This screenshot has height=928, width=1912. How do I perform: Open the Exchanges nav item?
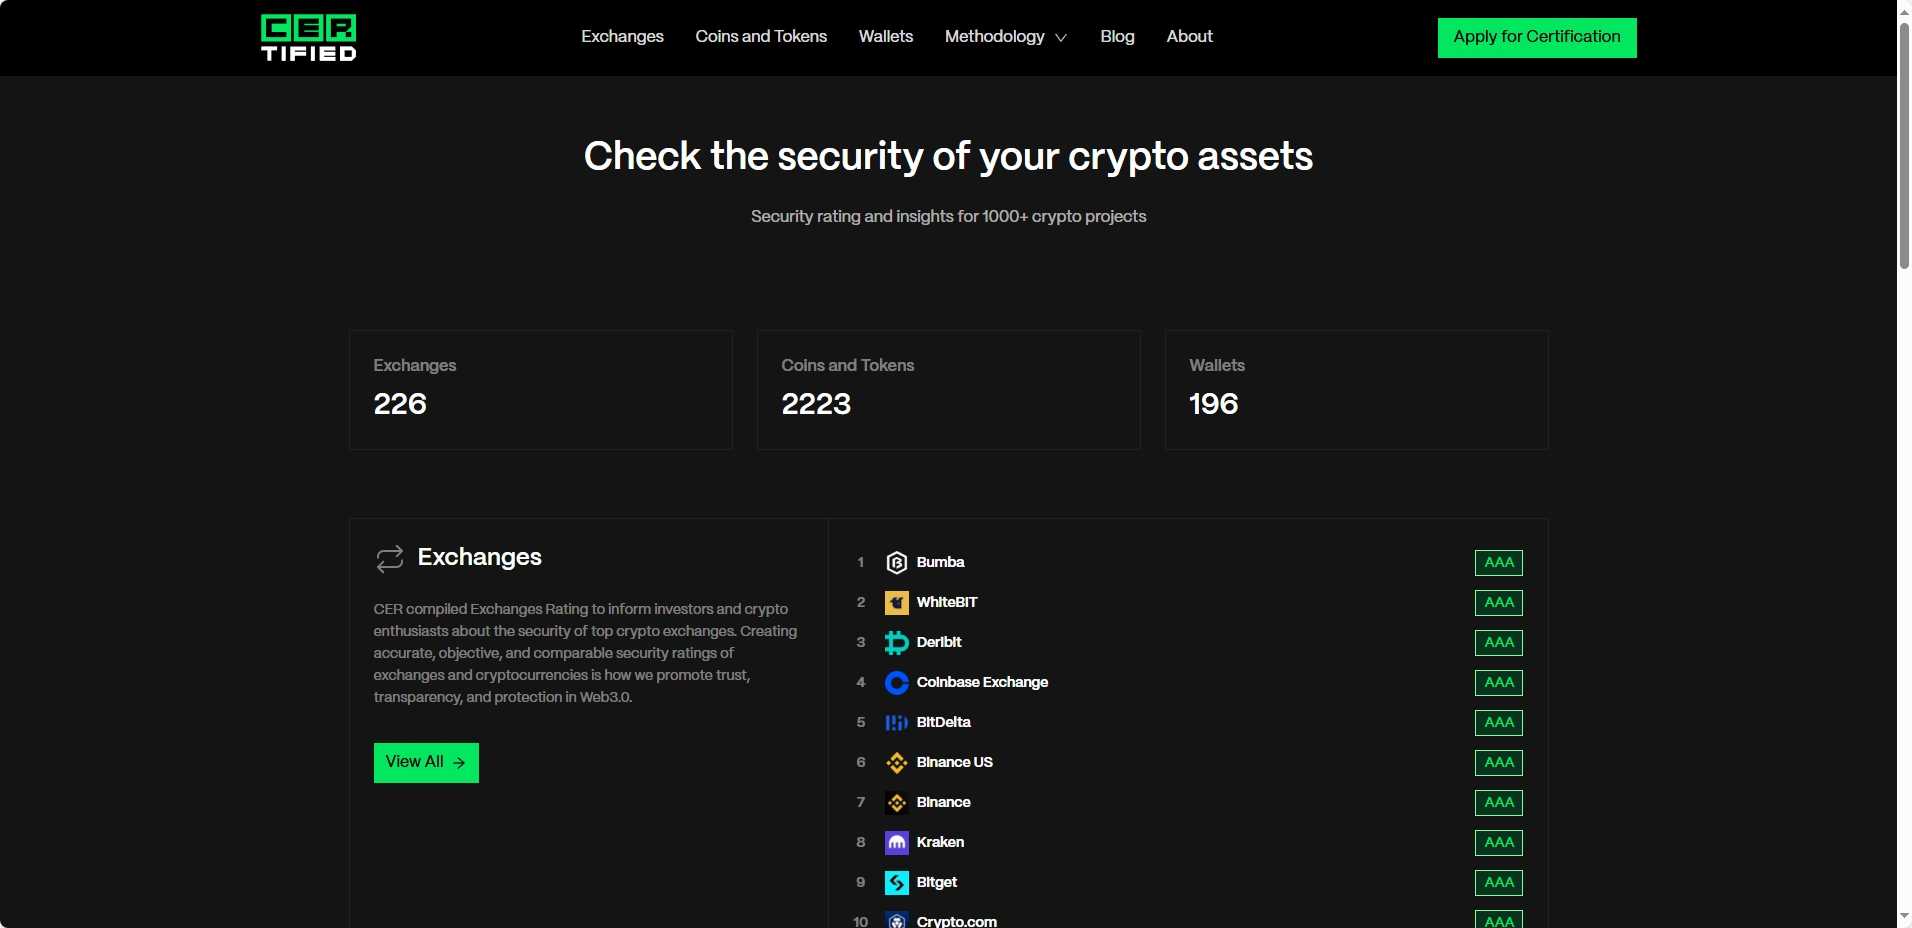tap(622, 37)
